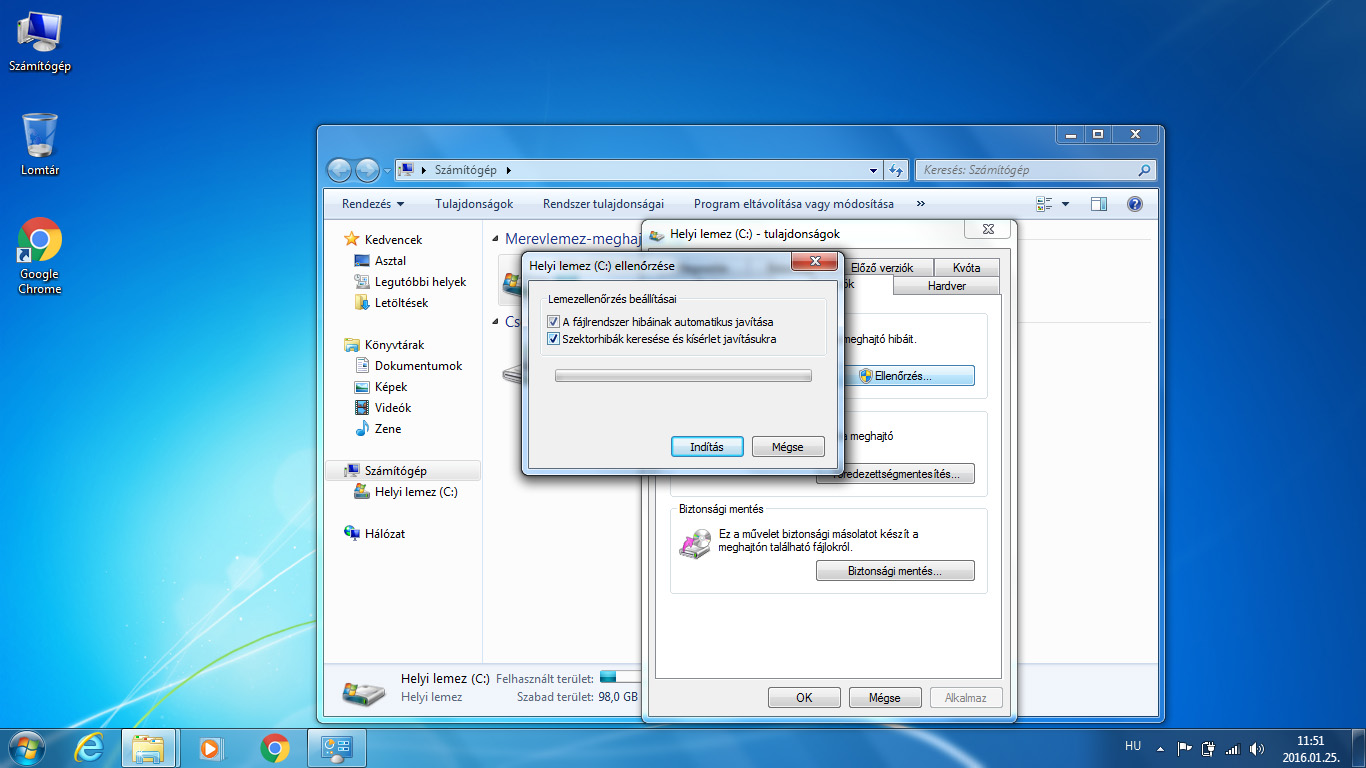Expand the toolbar overflow chevron
Image resolution: width=1366 pixels, height=768 pixels.
pos(920,204)
